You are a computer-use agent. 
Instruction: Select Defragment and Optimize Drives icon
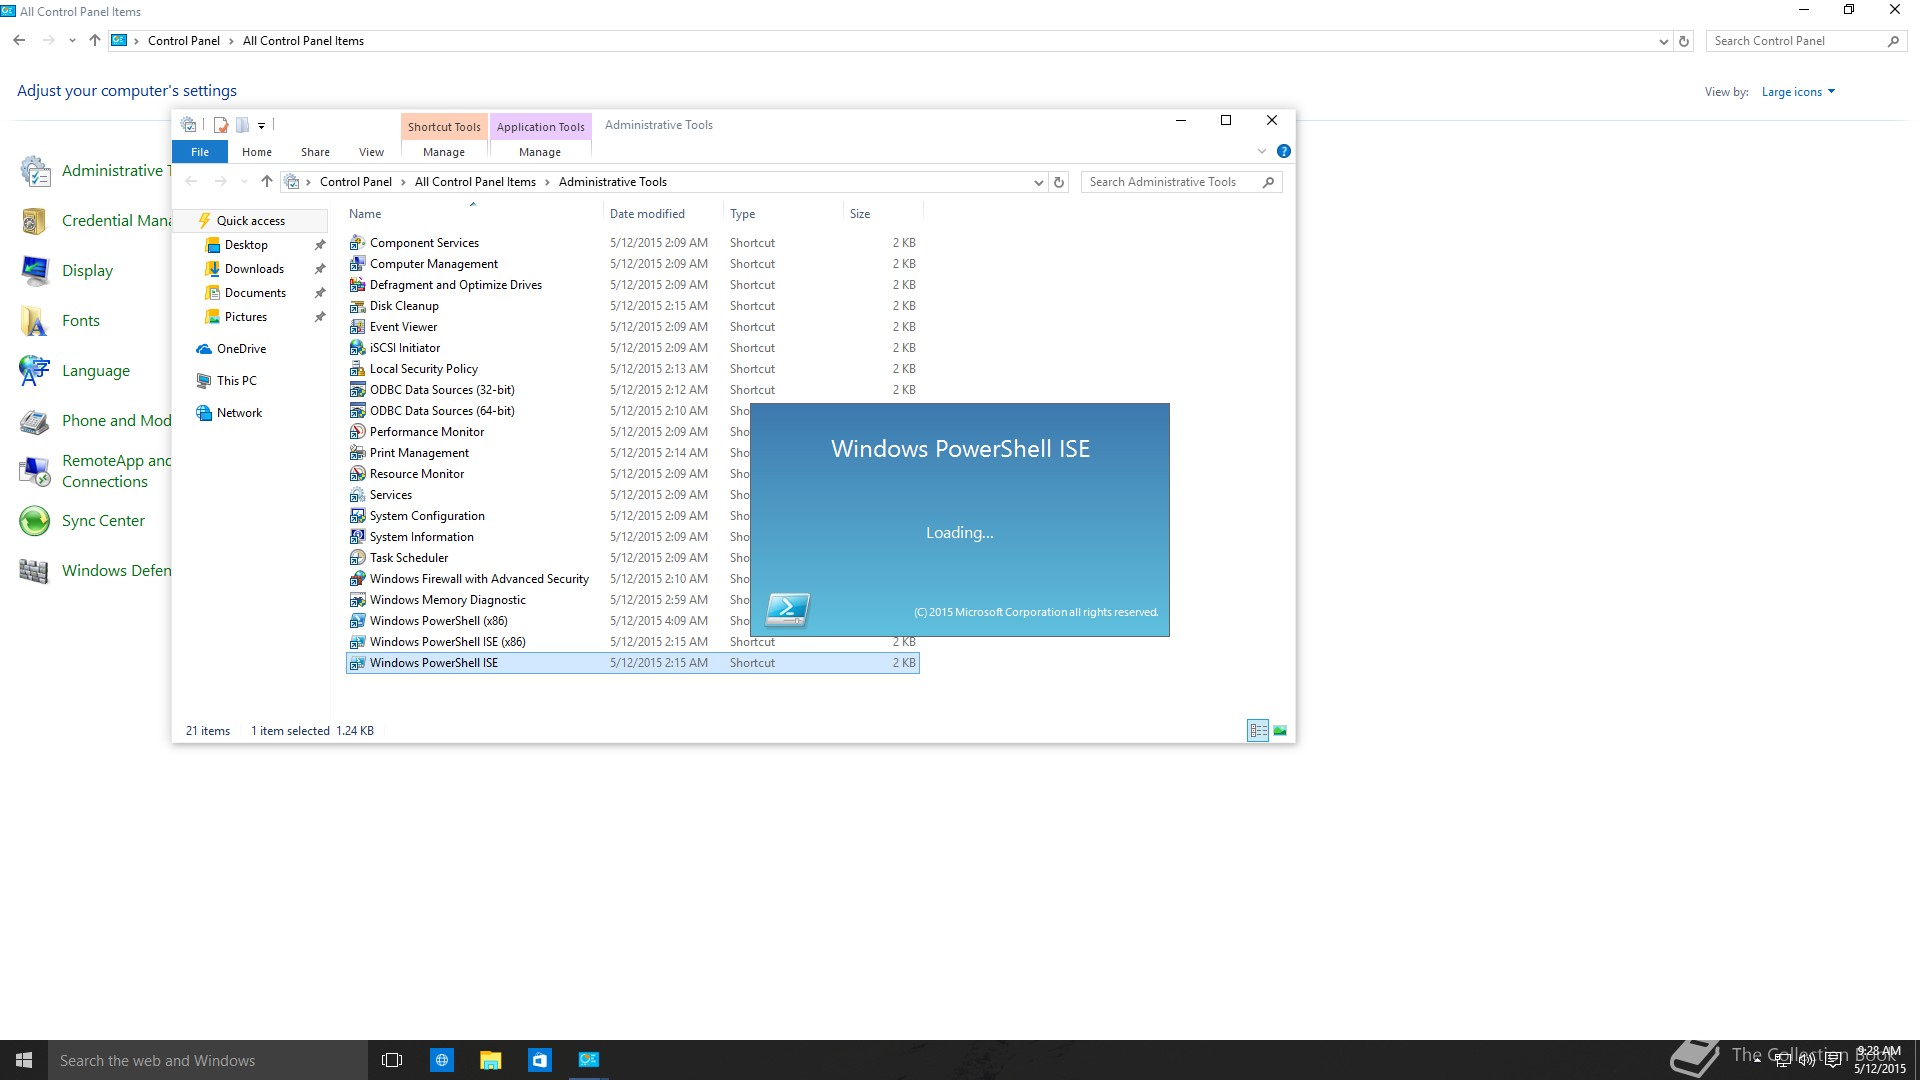[357, 285]
